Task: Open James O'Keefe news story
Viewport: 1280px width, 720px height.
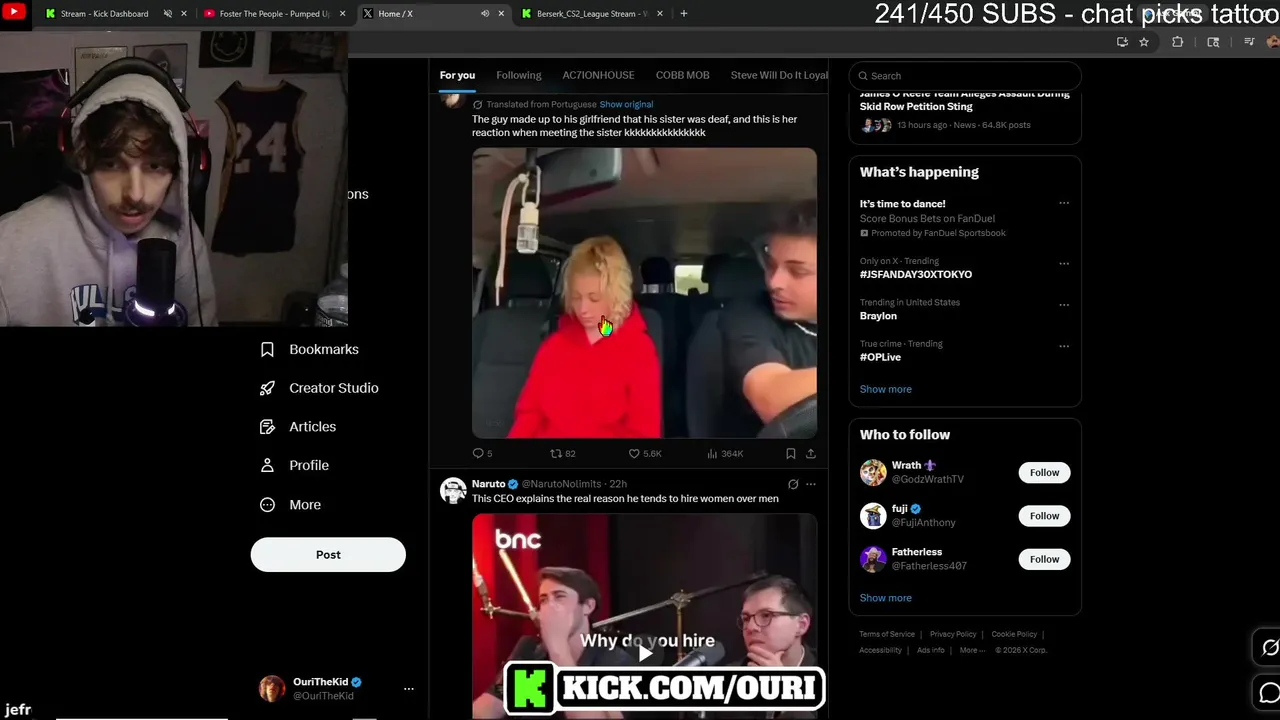Action: (x=965, y=108)
